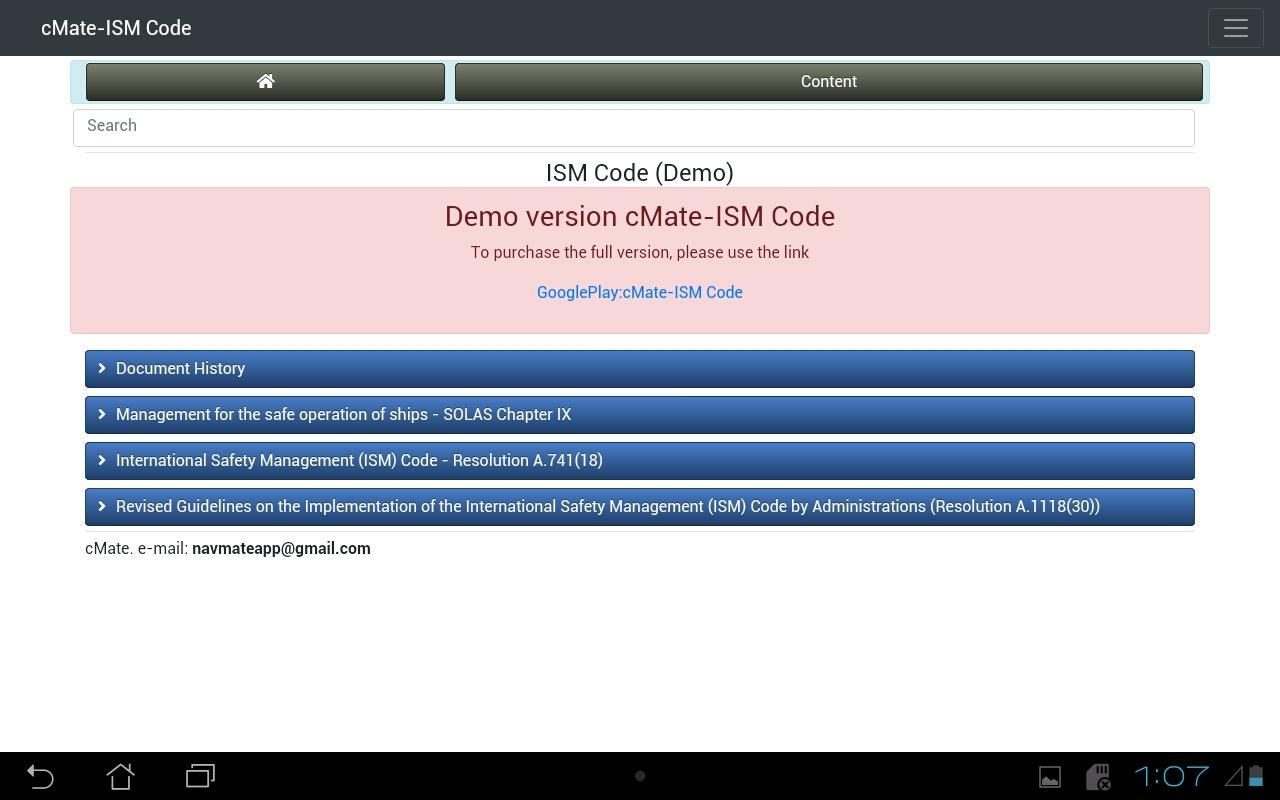Tap the SD card notification icon
This screenshot has height=800, width=1280.
point(1098,777)
